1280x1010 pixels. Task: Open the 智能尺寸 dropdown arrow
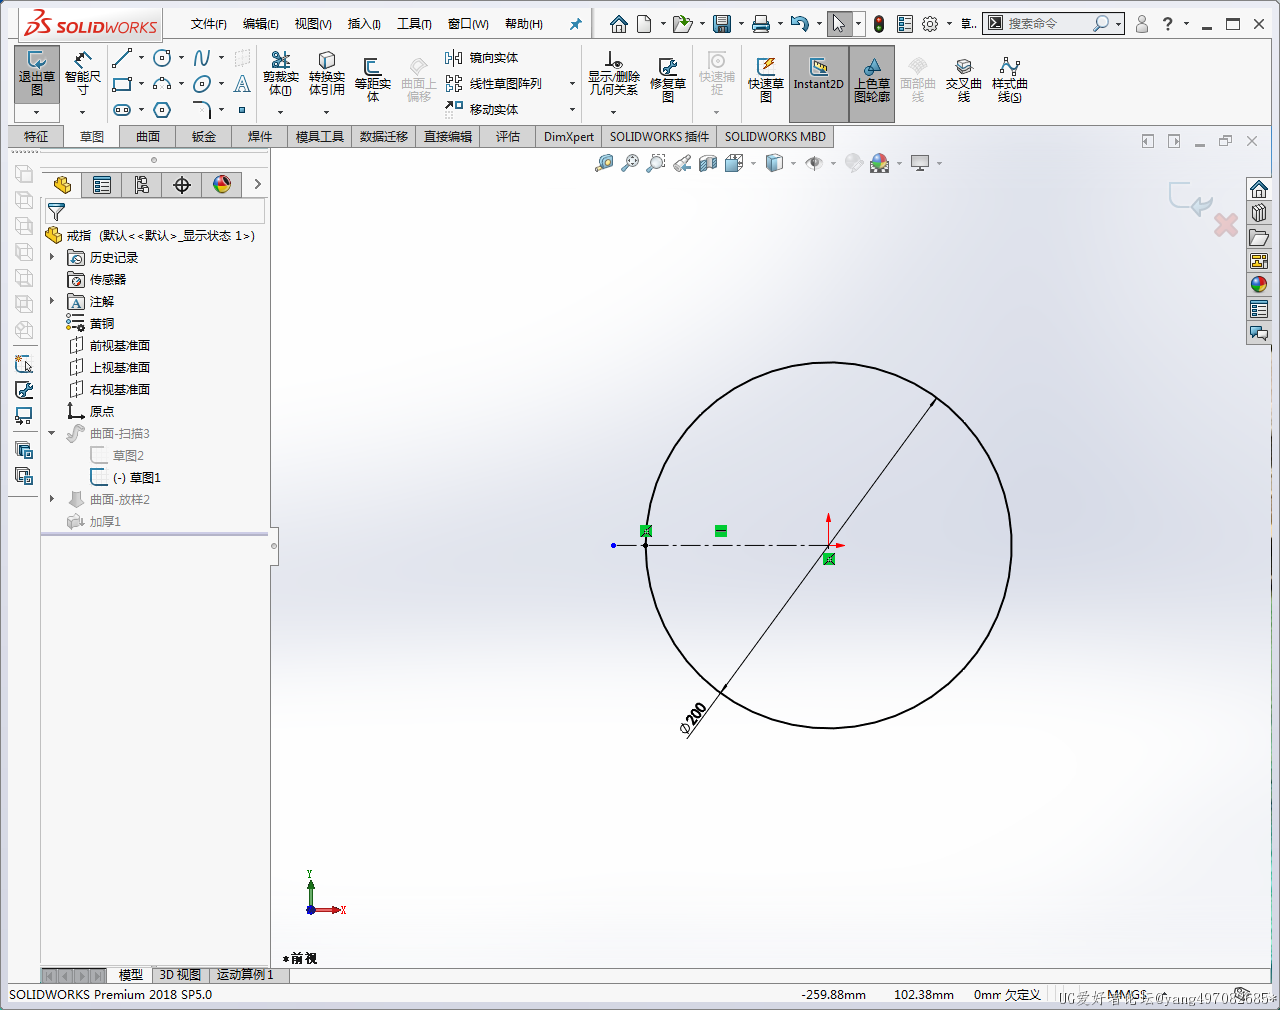click(83, 112)
